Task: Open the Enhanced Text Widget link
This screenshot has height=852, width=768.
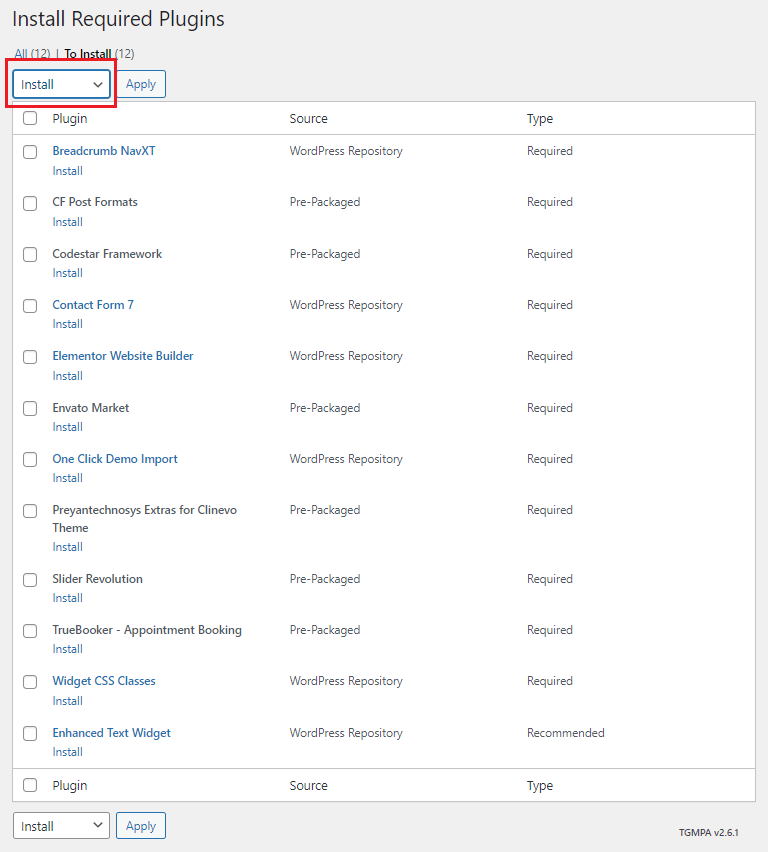Action: point(111,732)
